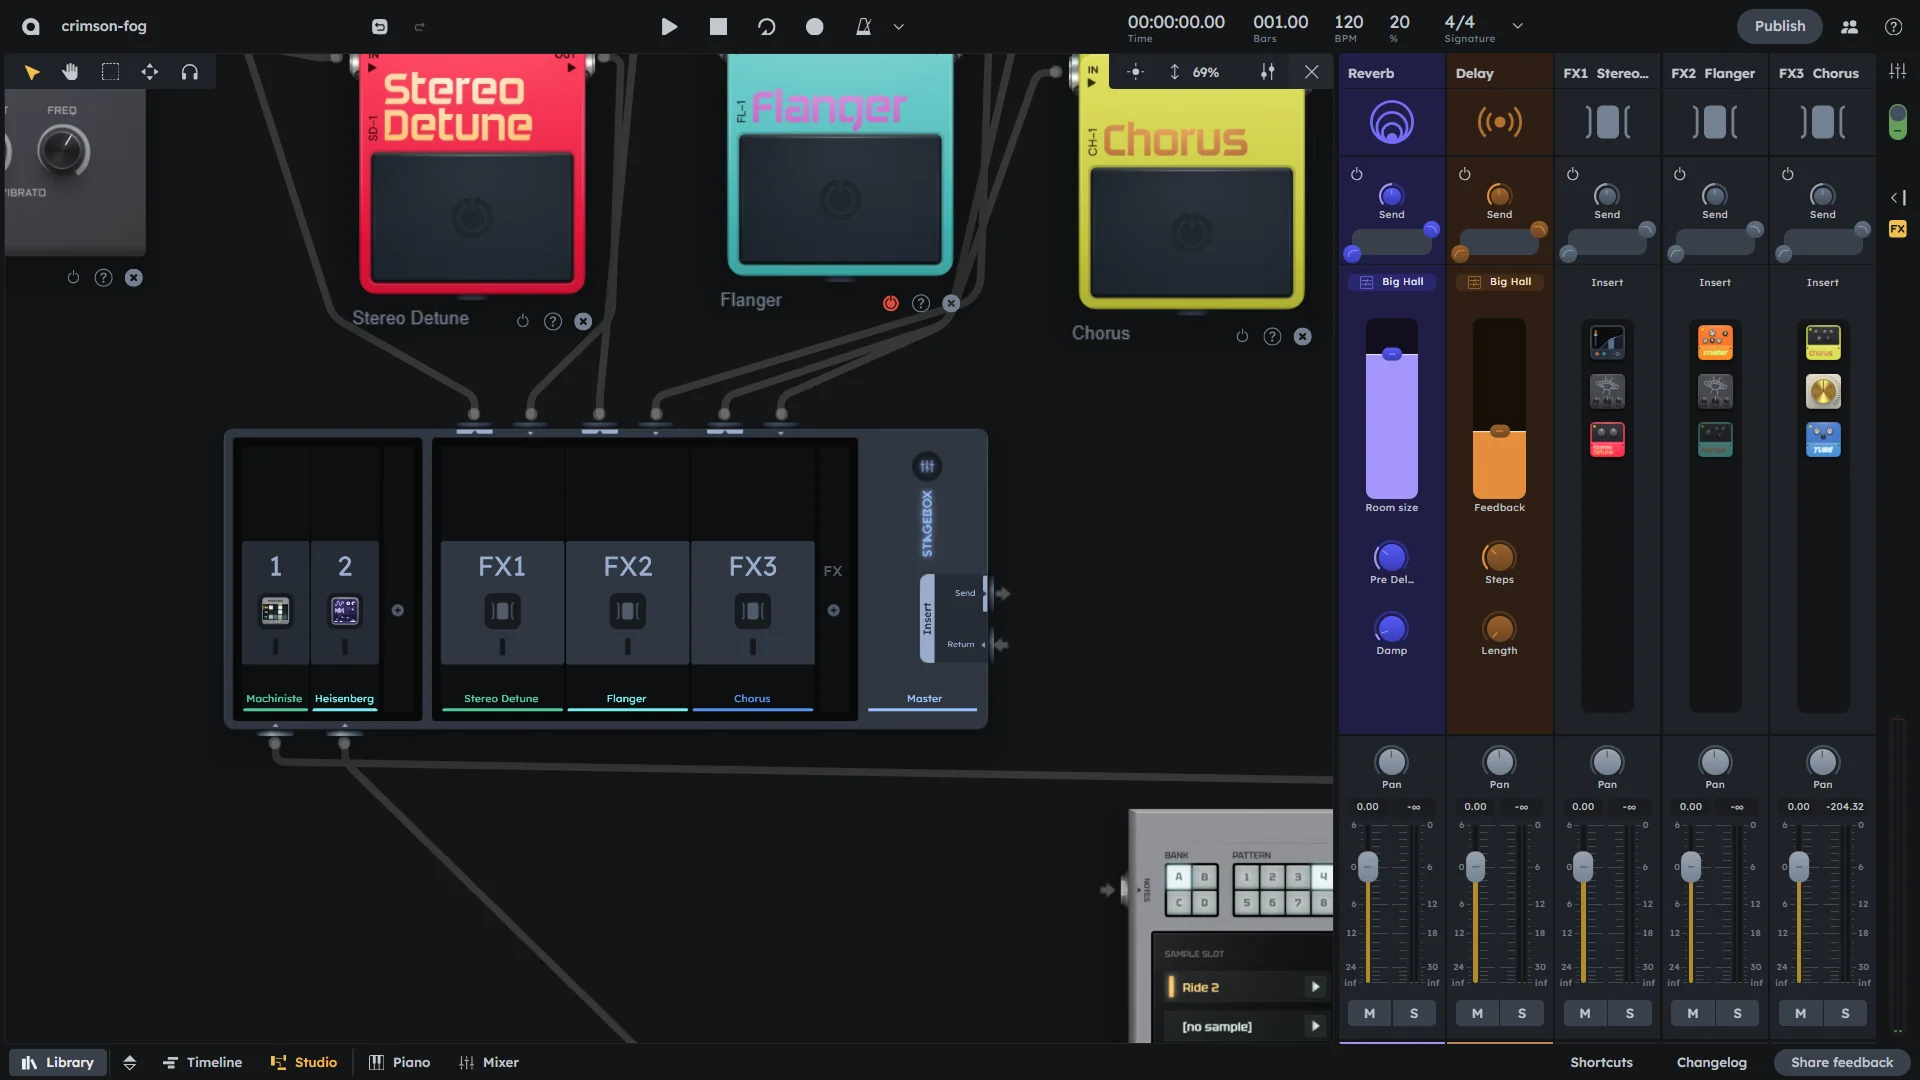This screenshot has width=1920, height=1080.
Task: Click the Stagebox mixer settings icon
Action: click(927, 466)
